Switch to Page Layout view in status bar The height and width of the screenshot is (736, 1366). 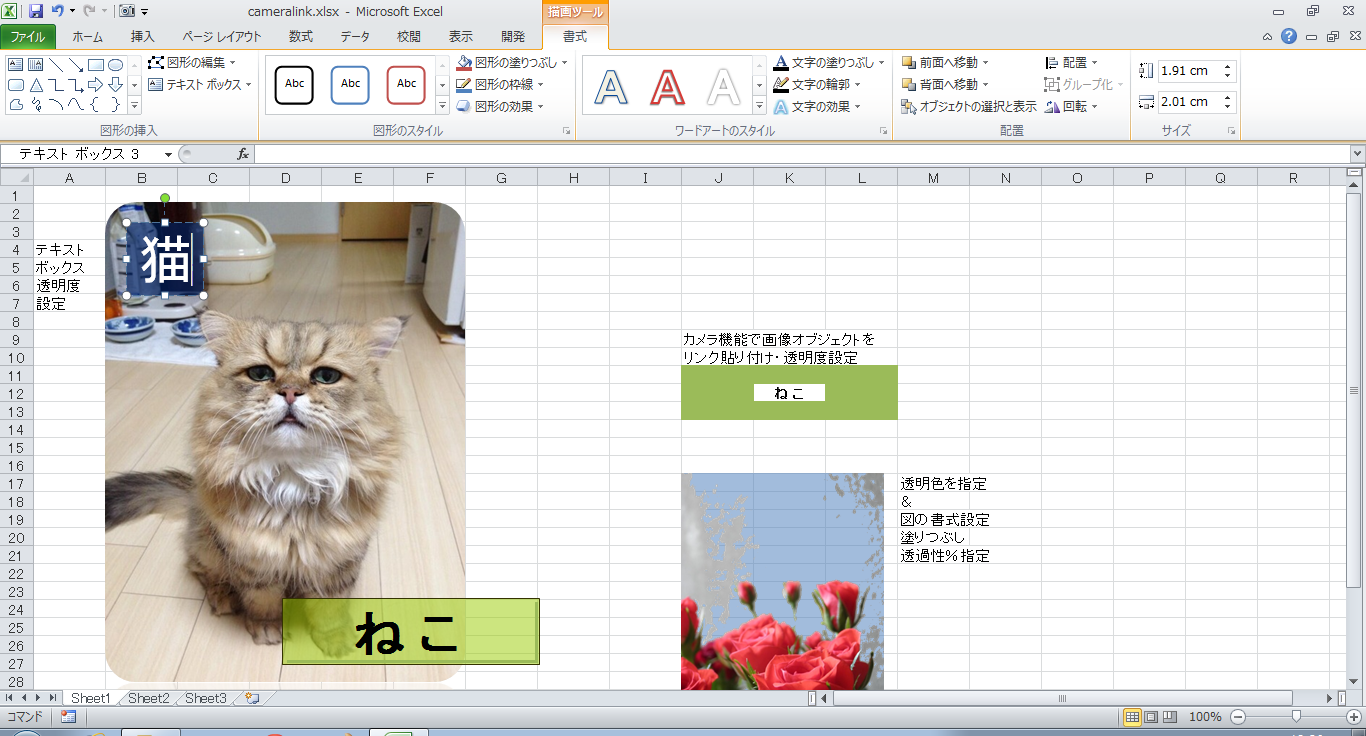(x=1151, y=717)
